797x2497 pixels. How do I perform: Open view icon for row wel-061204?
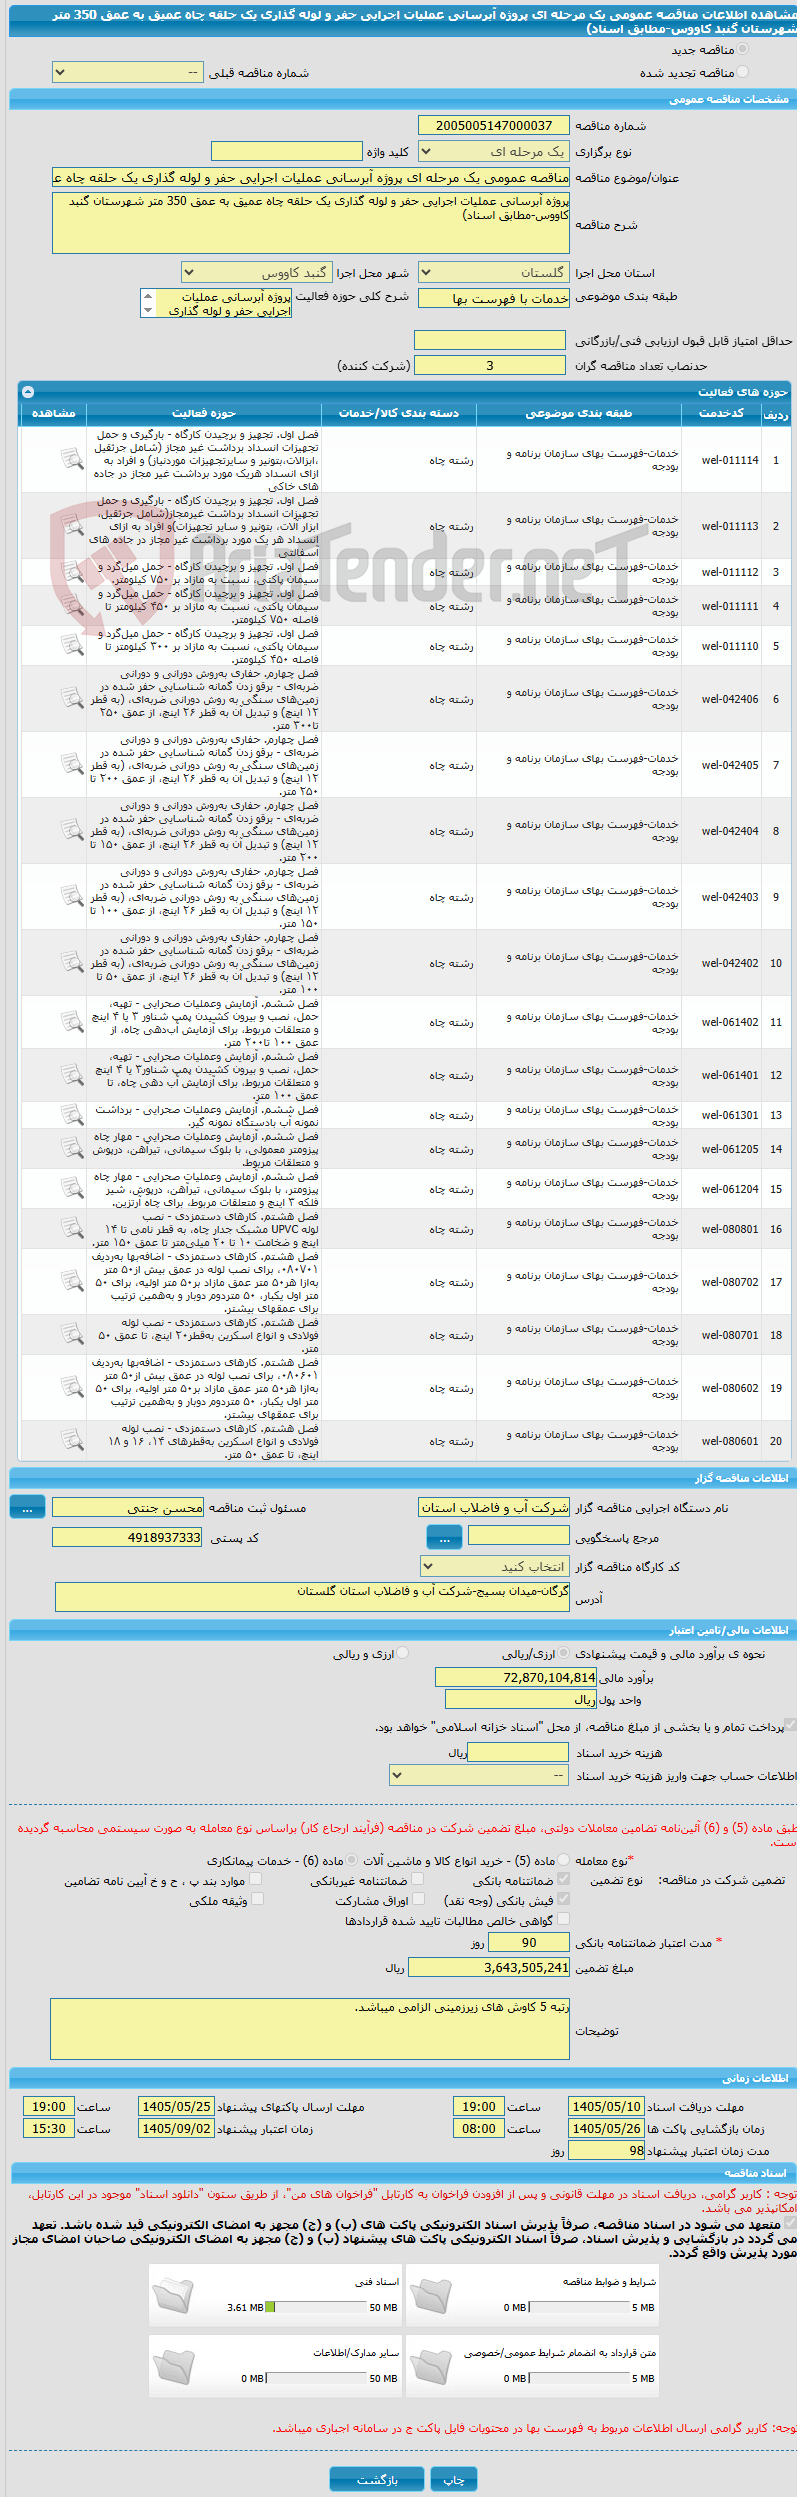click(x=72, y=1189)
